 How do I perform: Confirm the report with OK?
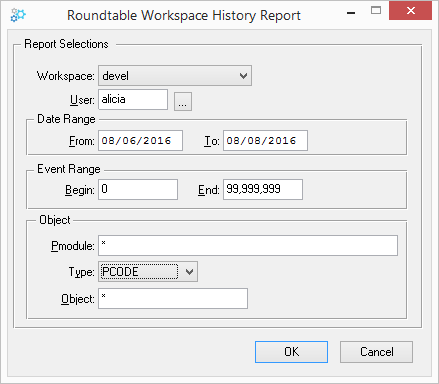(x=291, y=352)
